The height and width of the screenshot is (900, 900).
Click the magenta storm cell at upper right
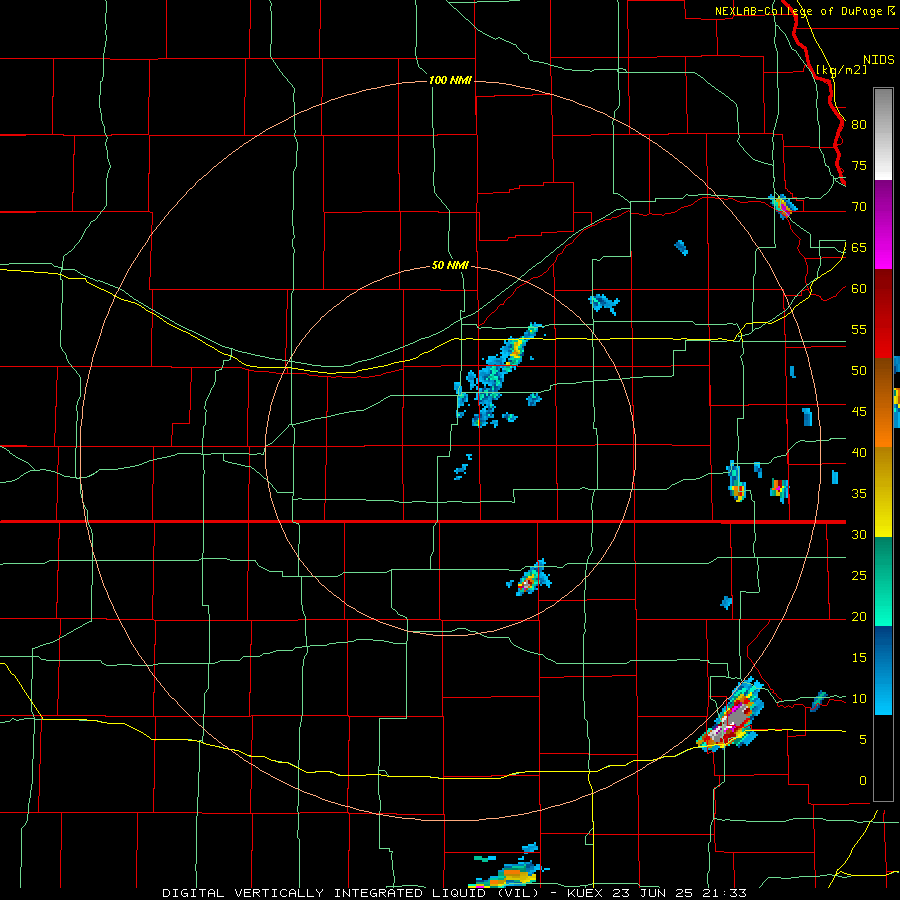point(783,206)
